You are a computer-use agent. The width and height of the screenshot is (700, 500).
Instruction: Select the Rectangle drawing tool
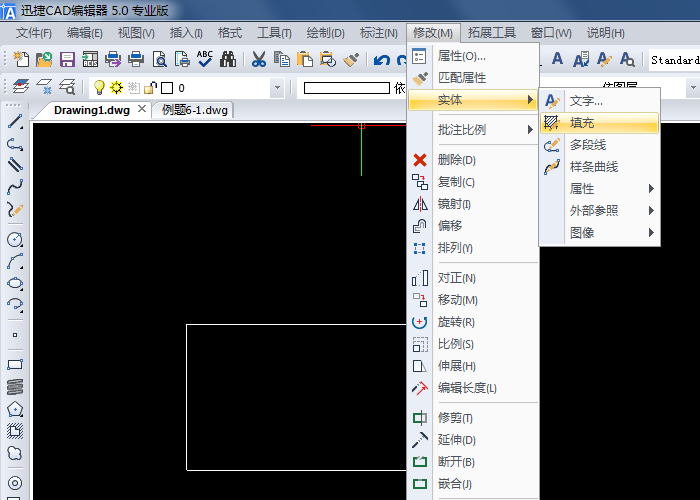pyautogui.click(x=15, y=365)
